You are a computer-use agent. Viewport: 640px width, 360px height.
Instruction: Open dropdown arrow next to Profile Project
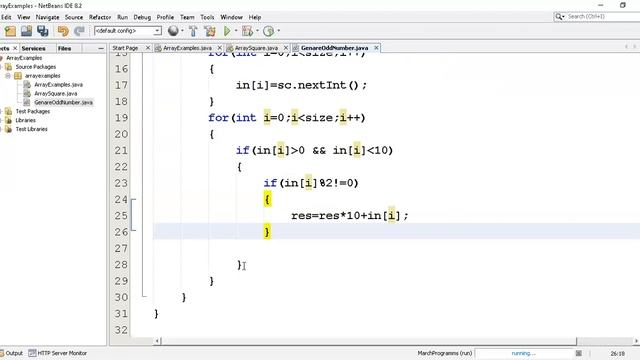(x=278, y=31)
